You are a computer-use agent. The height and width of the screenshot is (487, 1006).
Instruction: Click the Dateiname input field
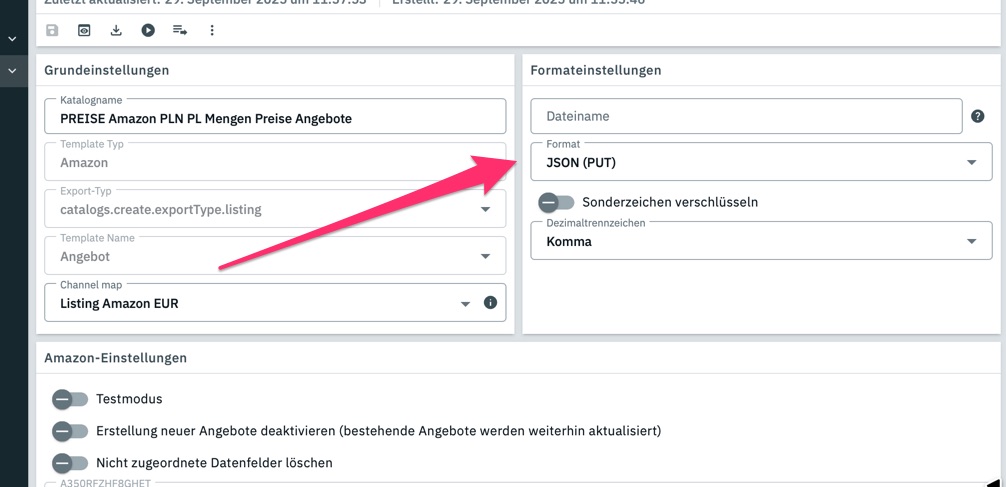[745, 117]
